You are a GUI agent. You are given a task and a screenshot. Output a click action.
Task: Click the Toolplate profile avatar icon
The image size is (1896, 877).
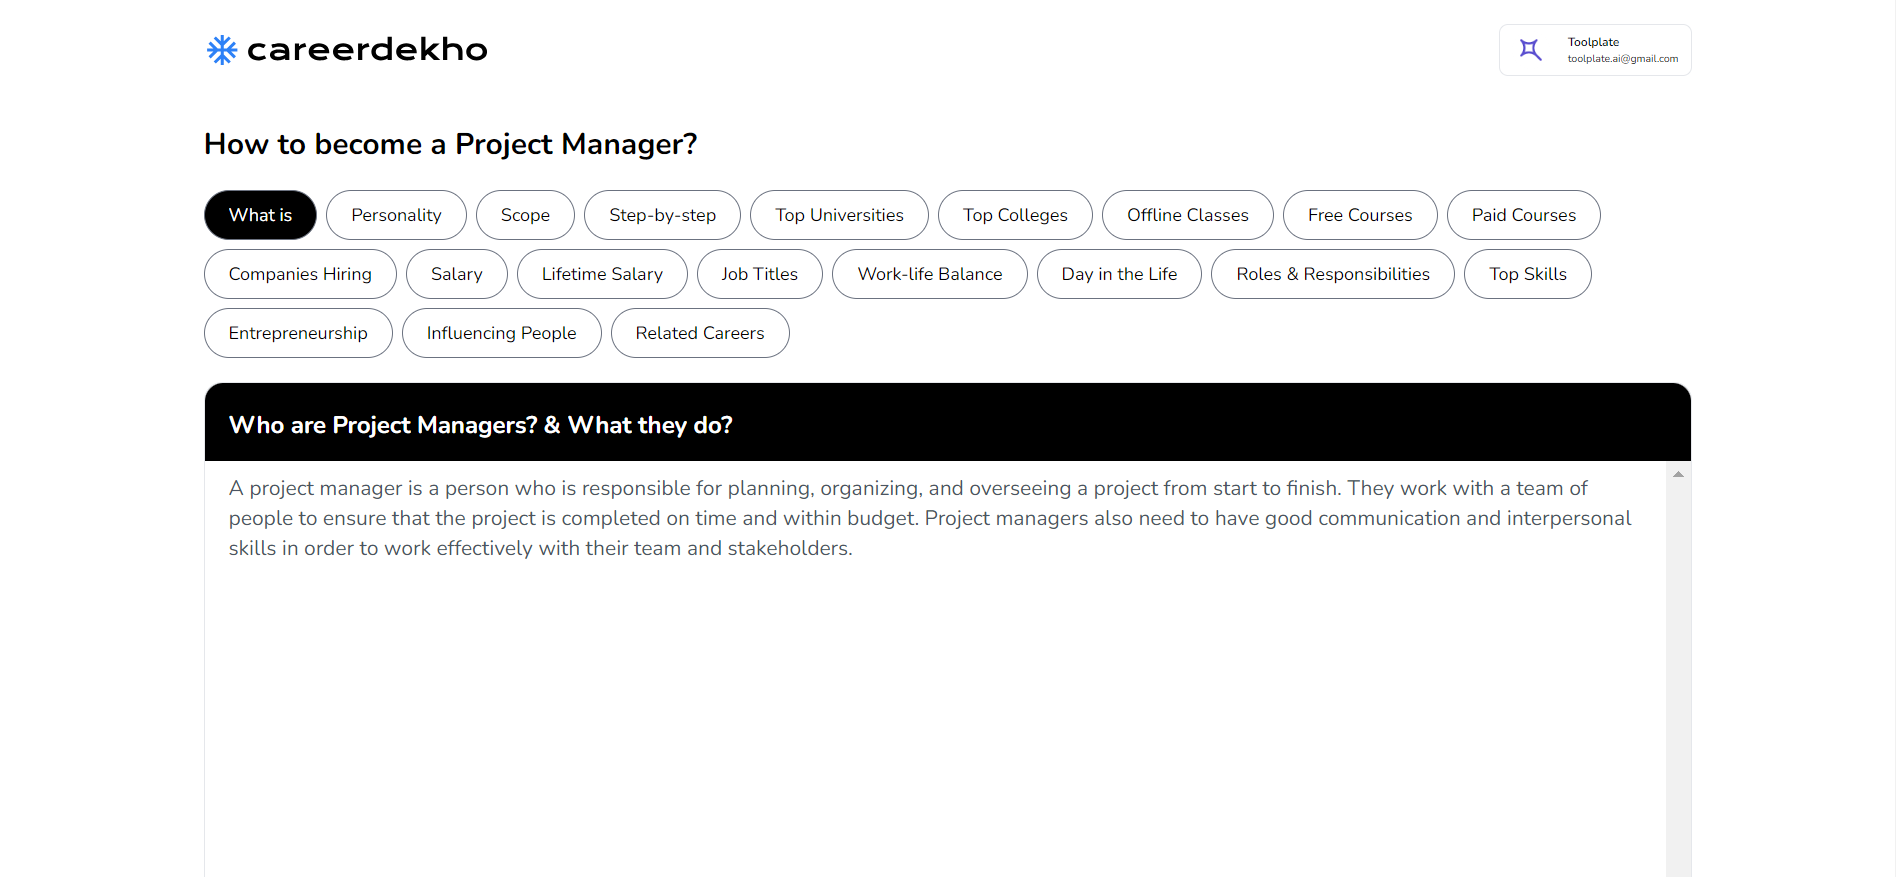click(1530, 50)
